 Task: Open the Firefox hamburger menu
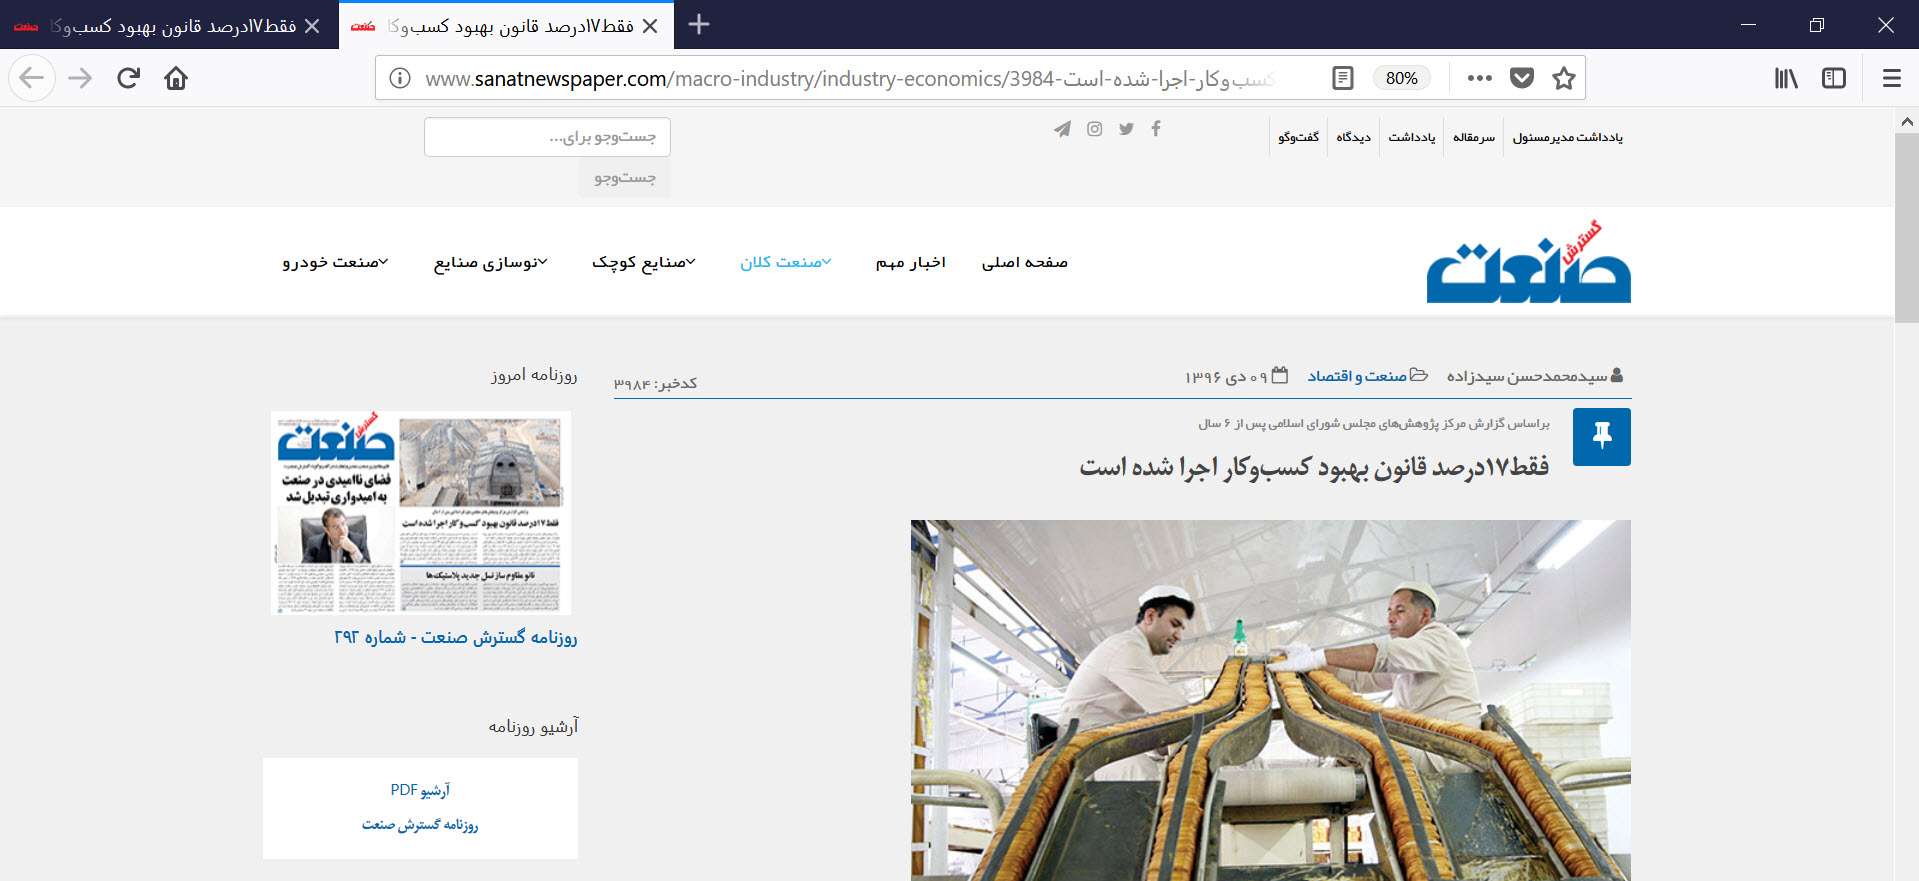point(1891,78)
